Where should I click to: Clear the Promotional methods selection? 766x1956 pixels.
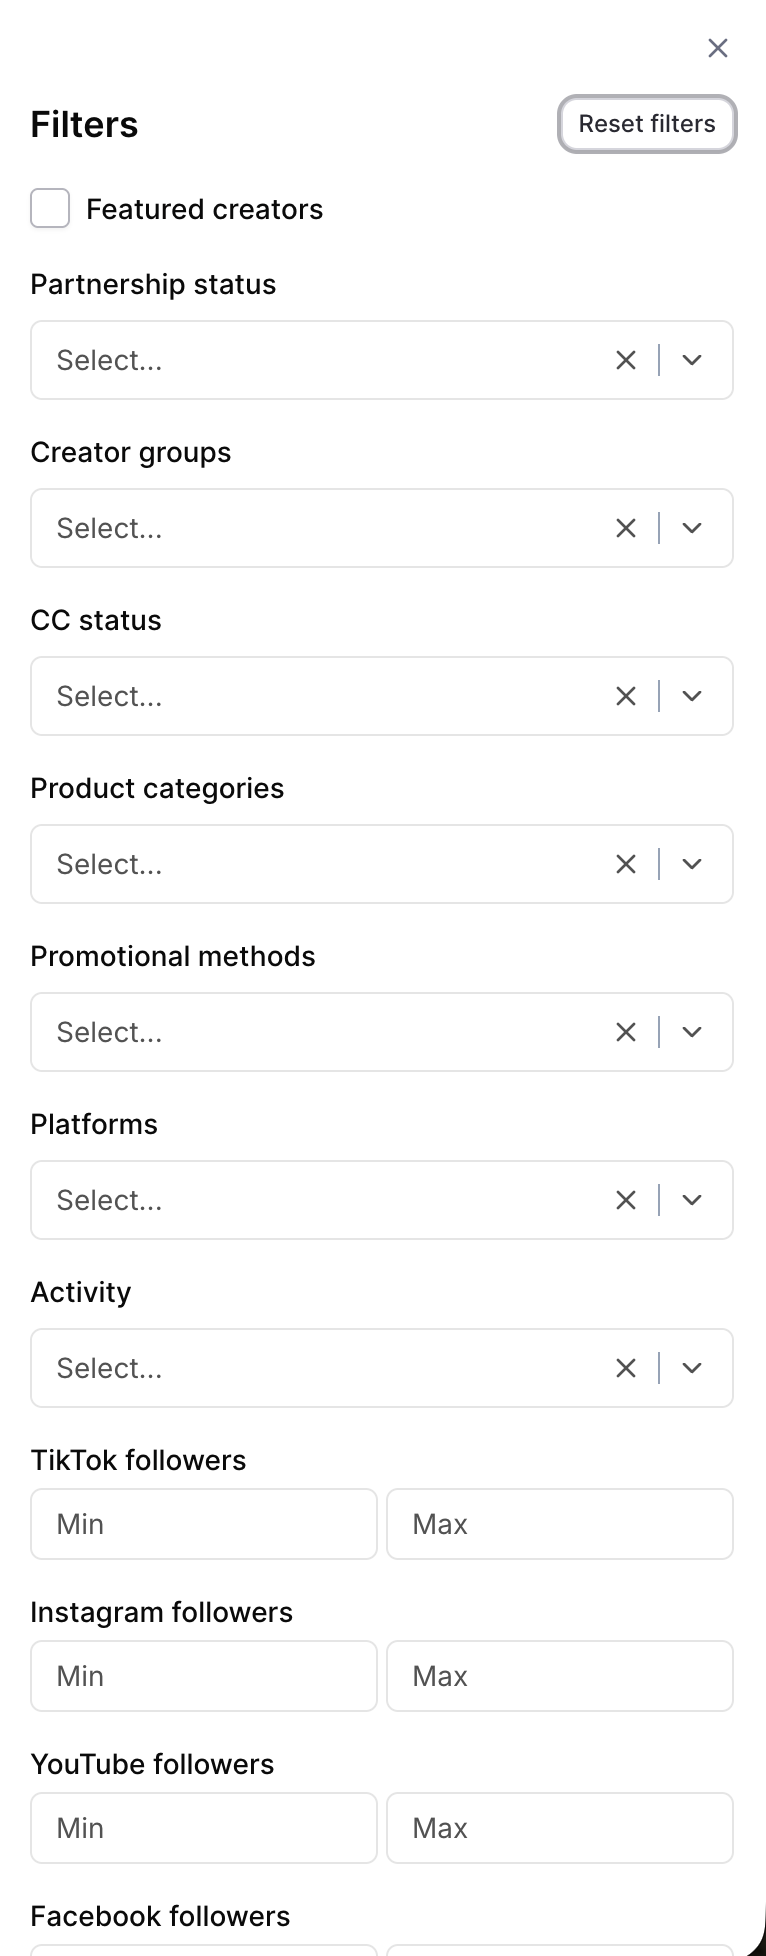pos(626,1032)
